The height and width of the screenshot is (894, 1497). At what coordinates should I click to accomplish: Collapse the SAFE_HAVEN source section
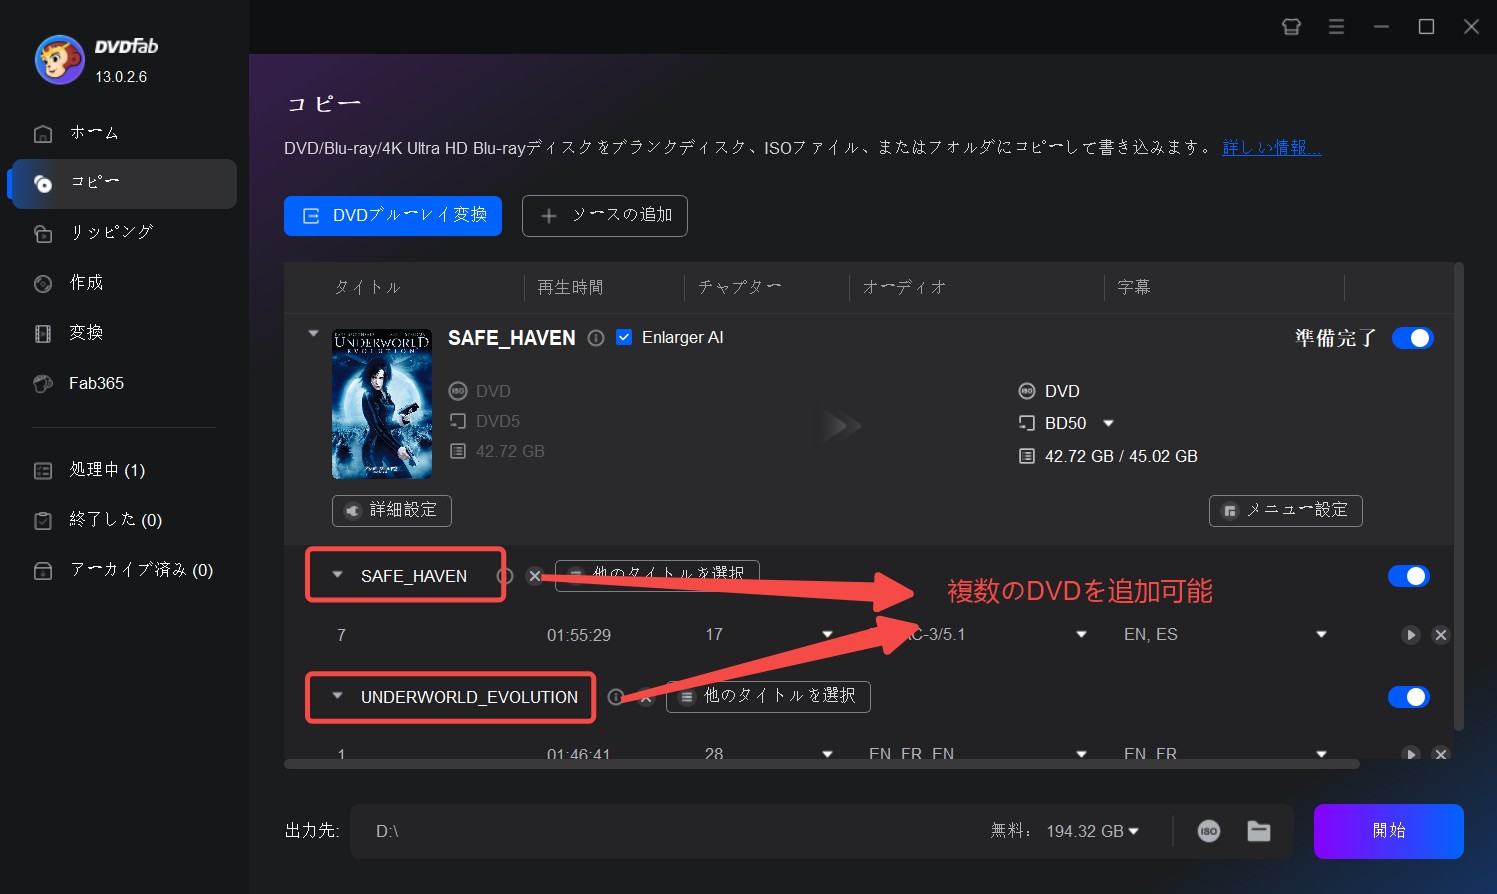point(337,575)
